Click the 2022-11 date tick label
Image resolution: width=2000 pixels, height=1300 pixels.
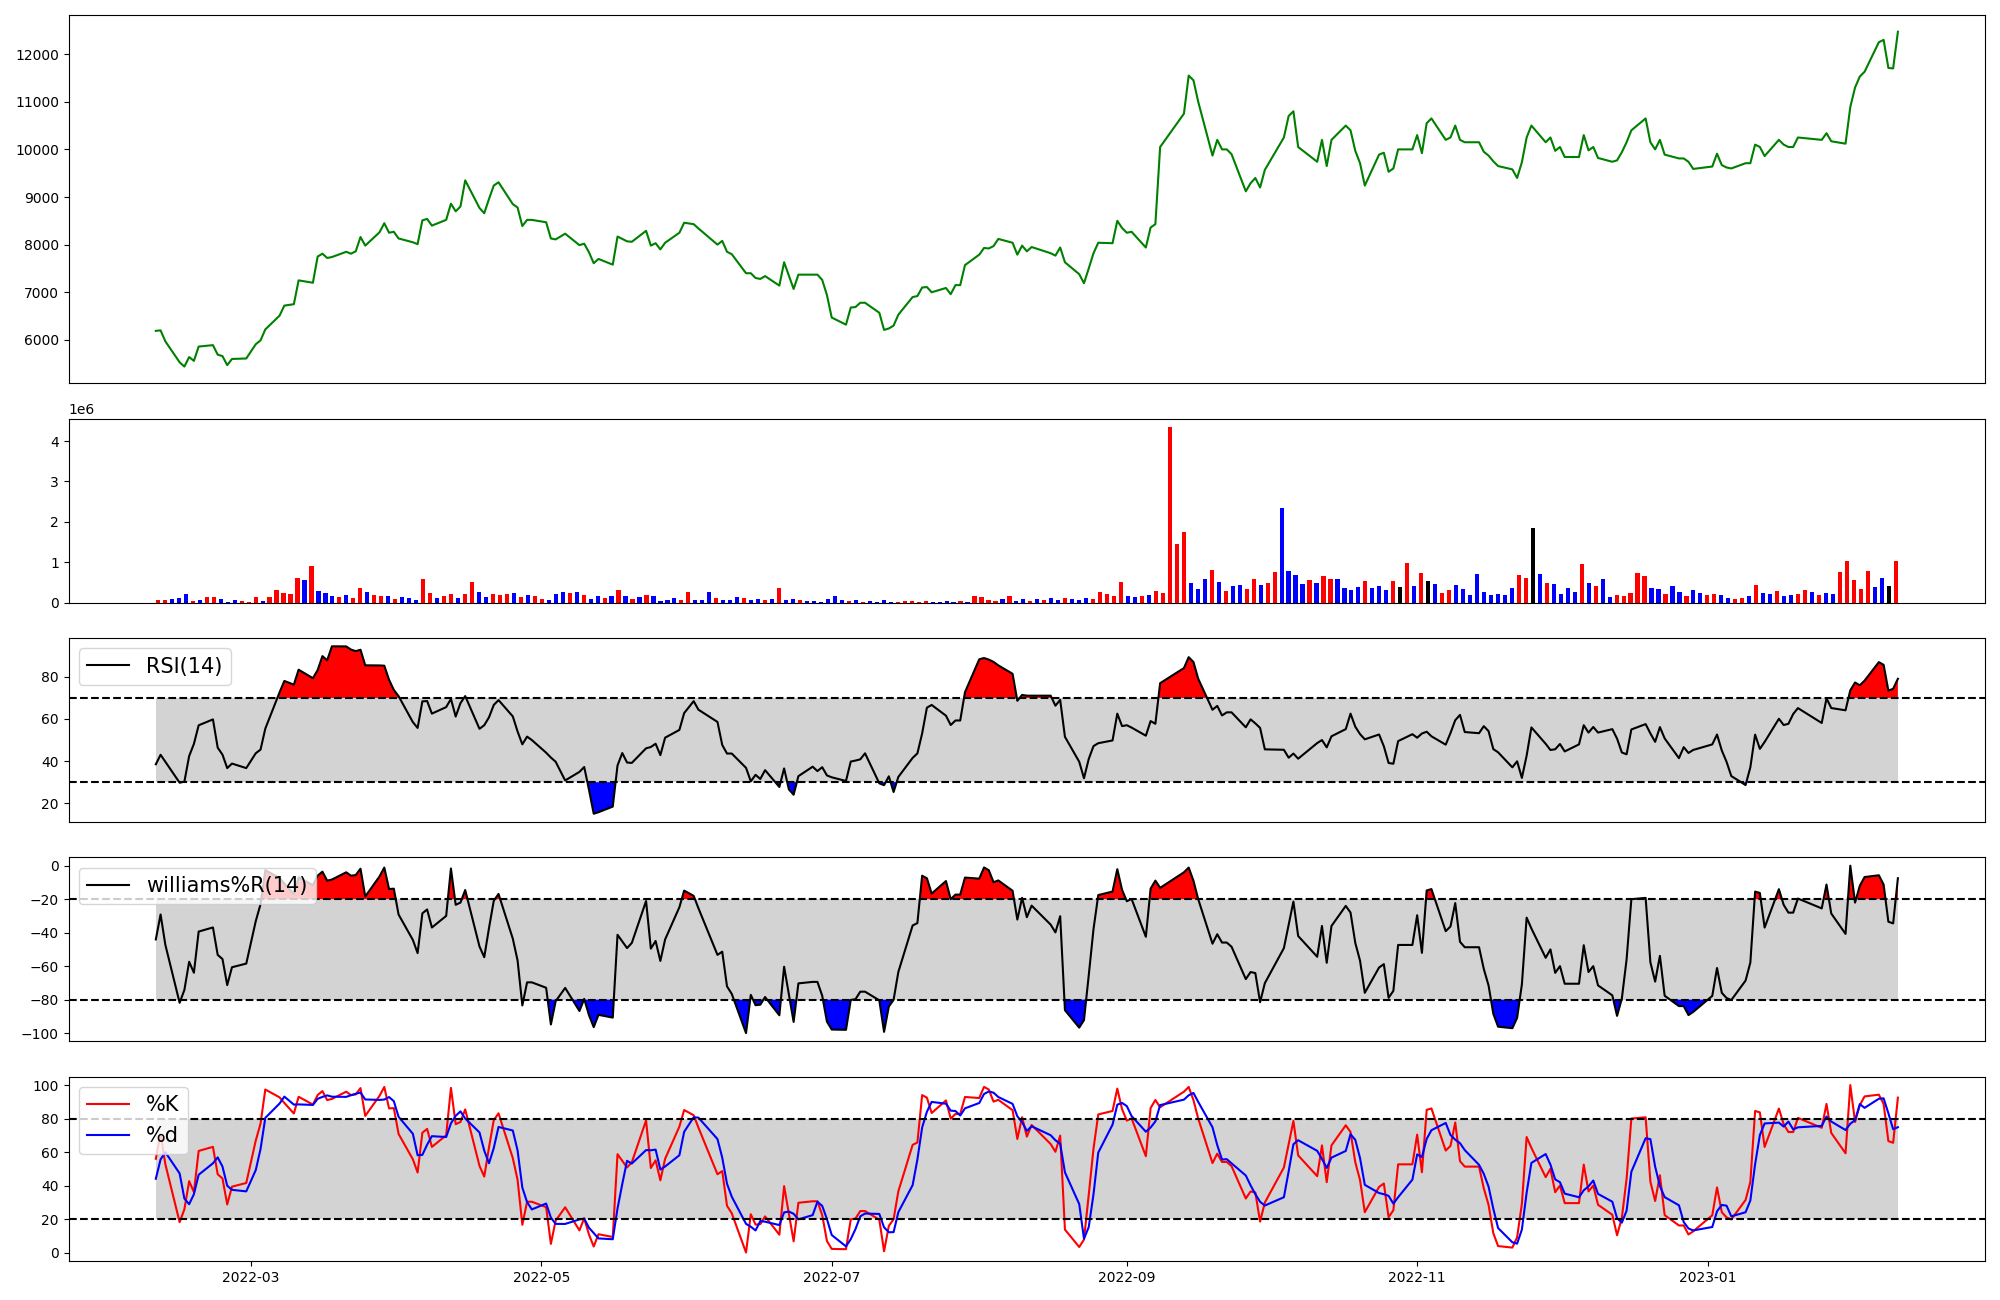pos(1417,1277)
